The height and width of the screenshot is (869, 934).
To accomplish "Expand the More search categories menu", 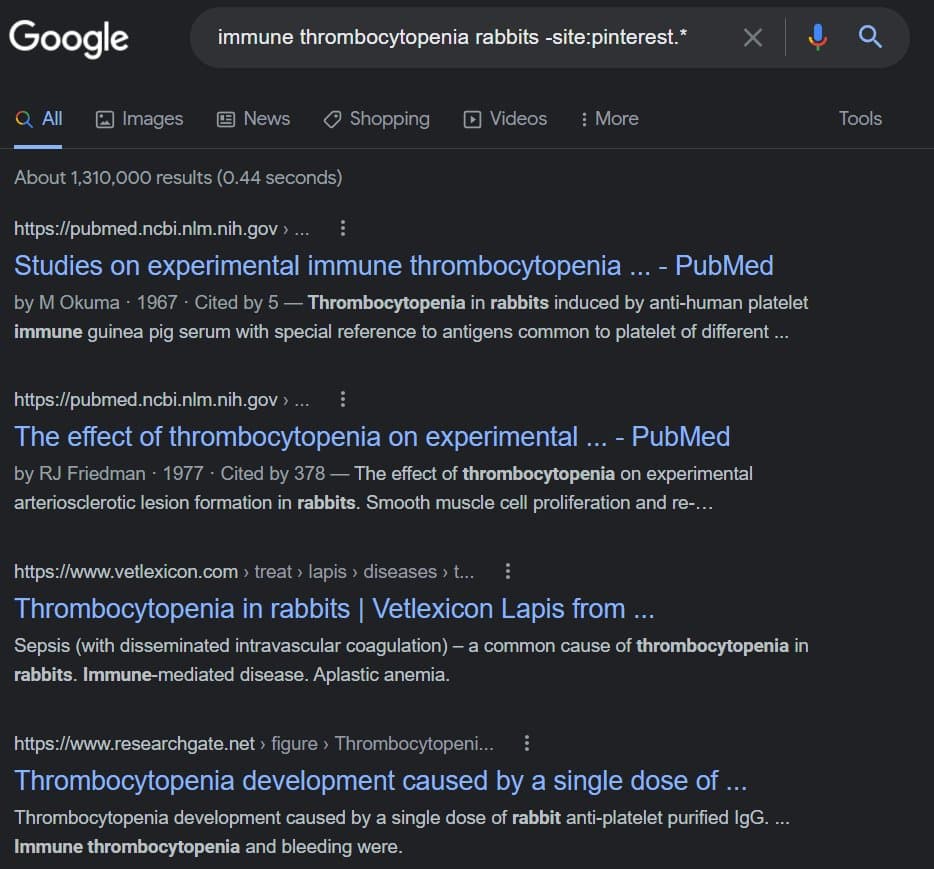I will tap(609, 119).
